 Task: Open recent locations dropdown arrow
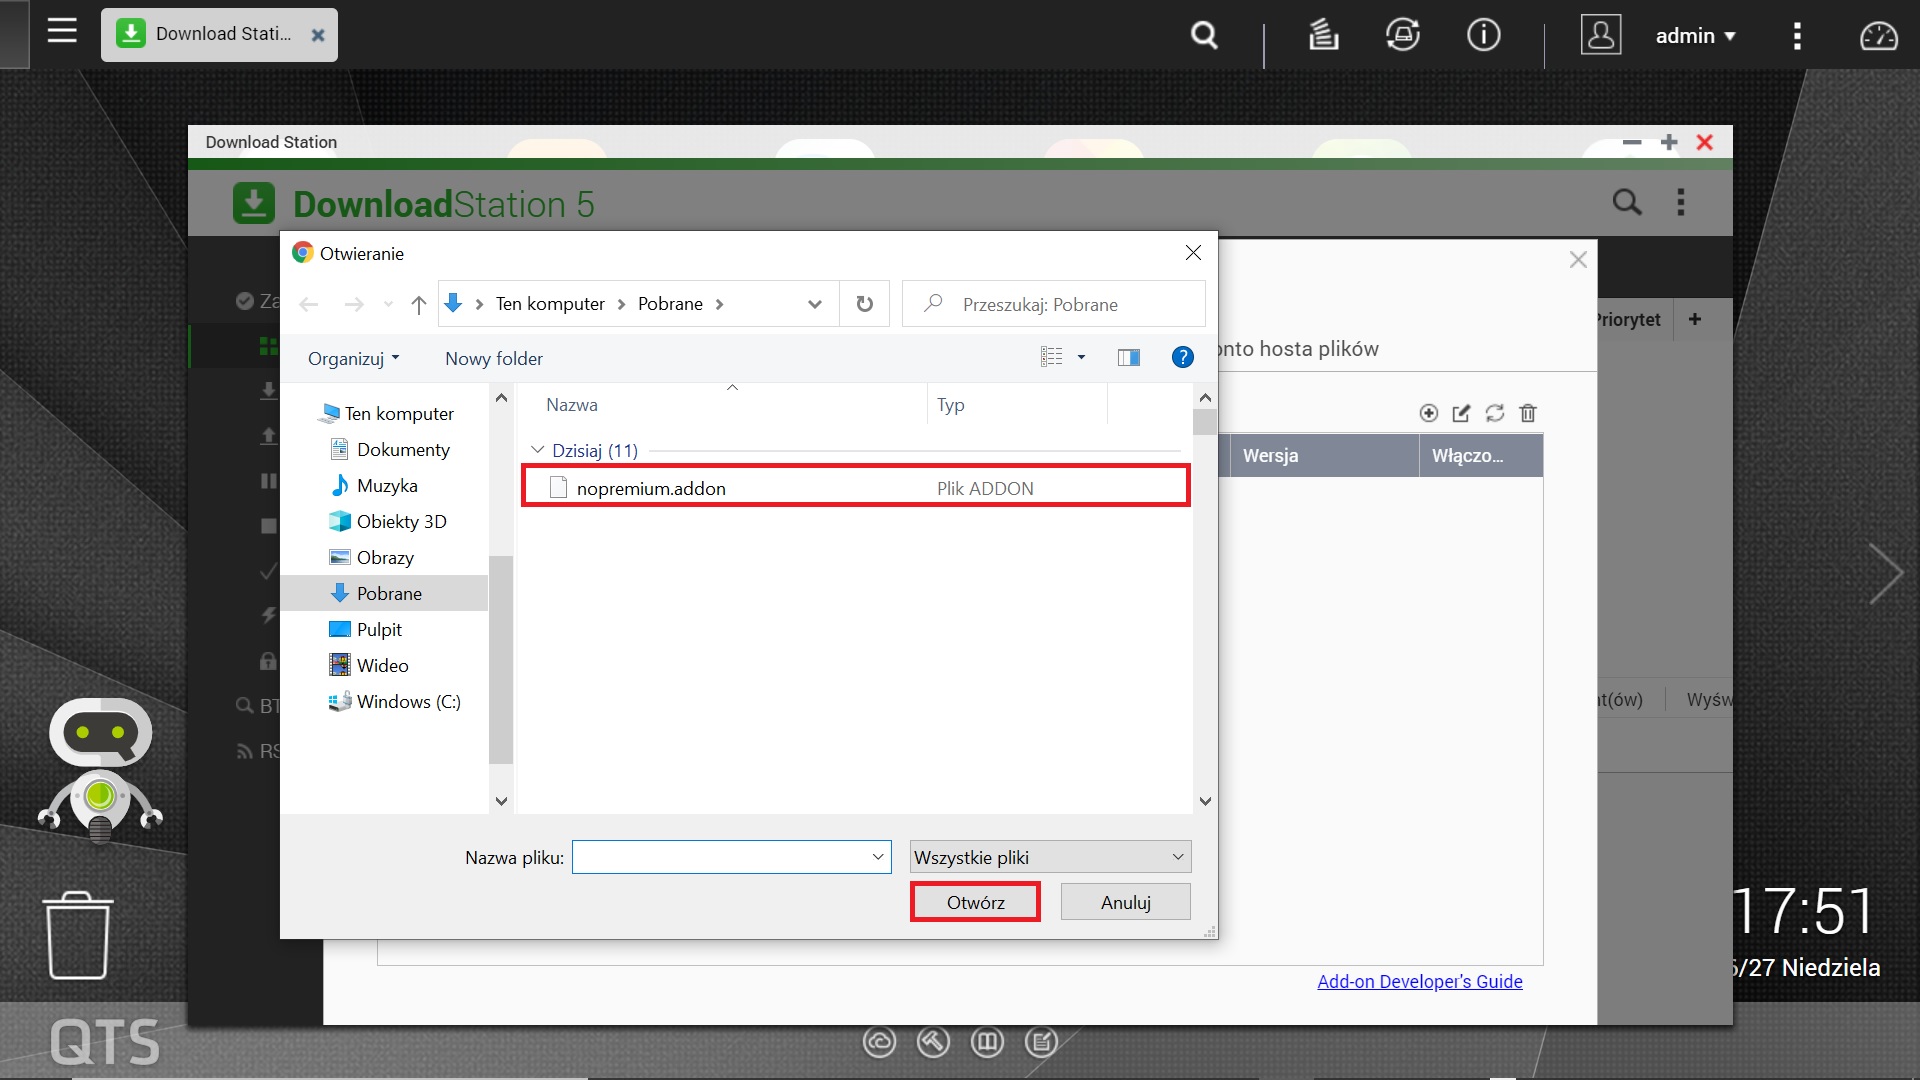(x=388, y=304)
